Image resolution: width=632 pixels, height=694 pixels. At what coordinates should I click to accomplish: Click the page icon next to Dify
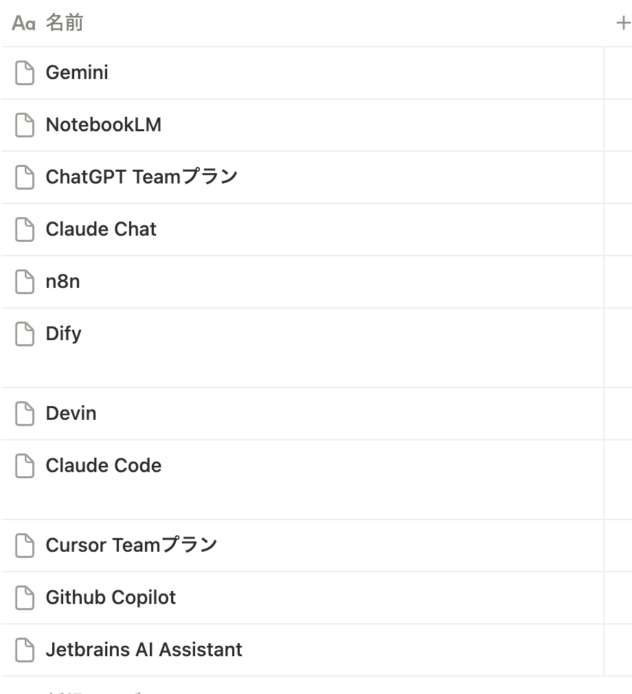tap(25, 334)
